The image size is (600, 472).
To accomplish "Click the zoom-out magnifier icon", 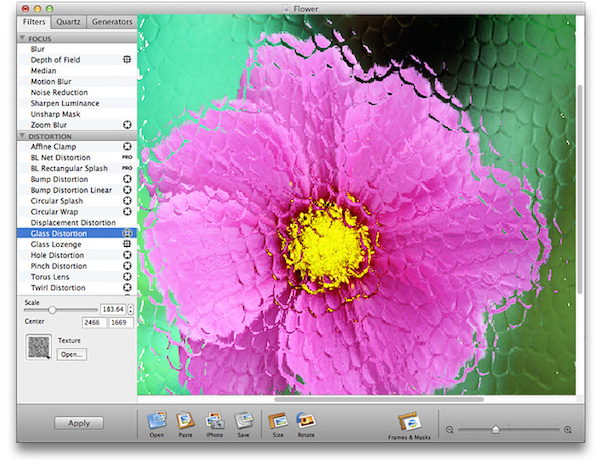I will [x=450, y=429].
